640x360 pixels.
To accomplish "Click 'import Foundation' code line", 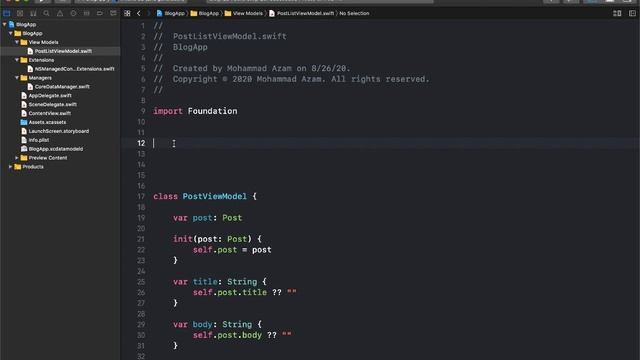I will click(x=195, y=111).
